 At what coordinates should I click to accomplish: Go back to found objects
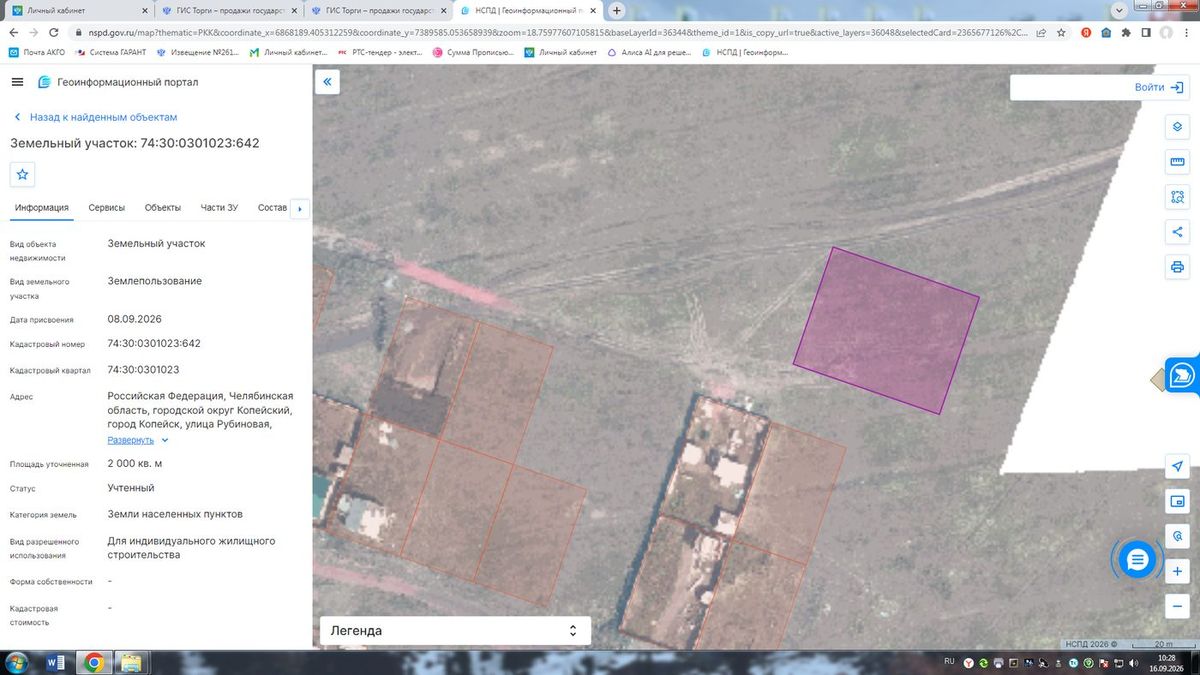pos(95,117)
